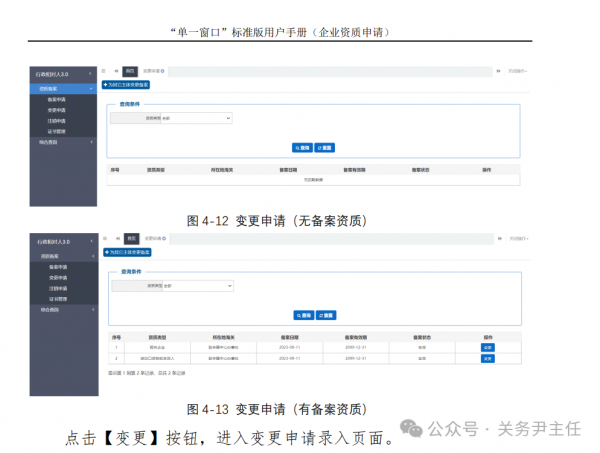Click the 变更 button in the first table row
The width and height of the screenshot is (600, 453).
coord(488,346)
